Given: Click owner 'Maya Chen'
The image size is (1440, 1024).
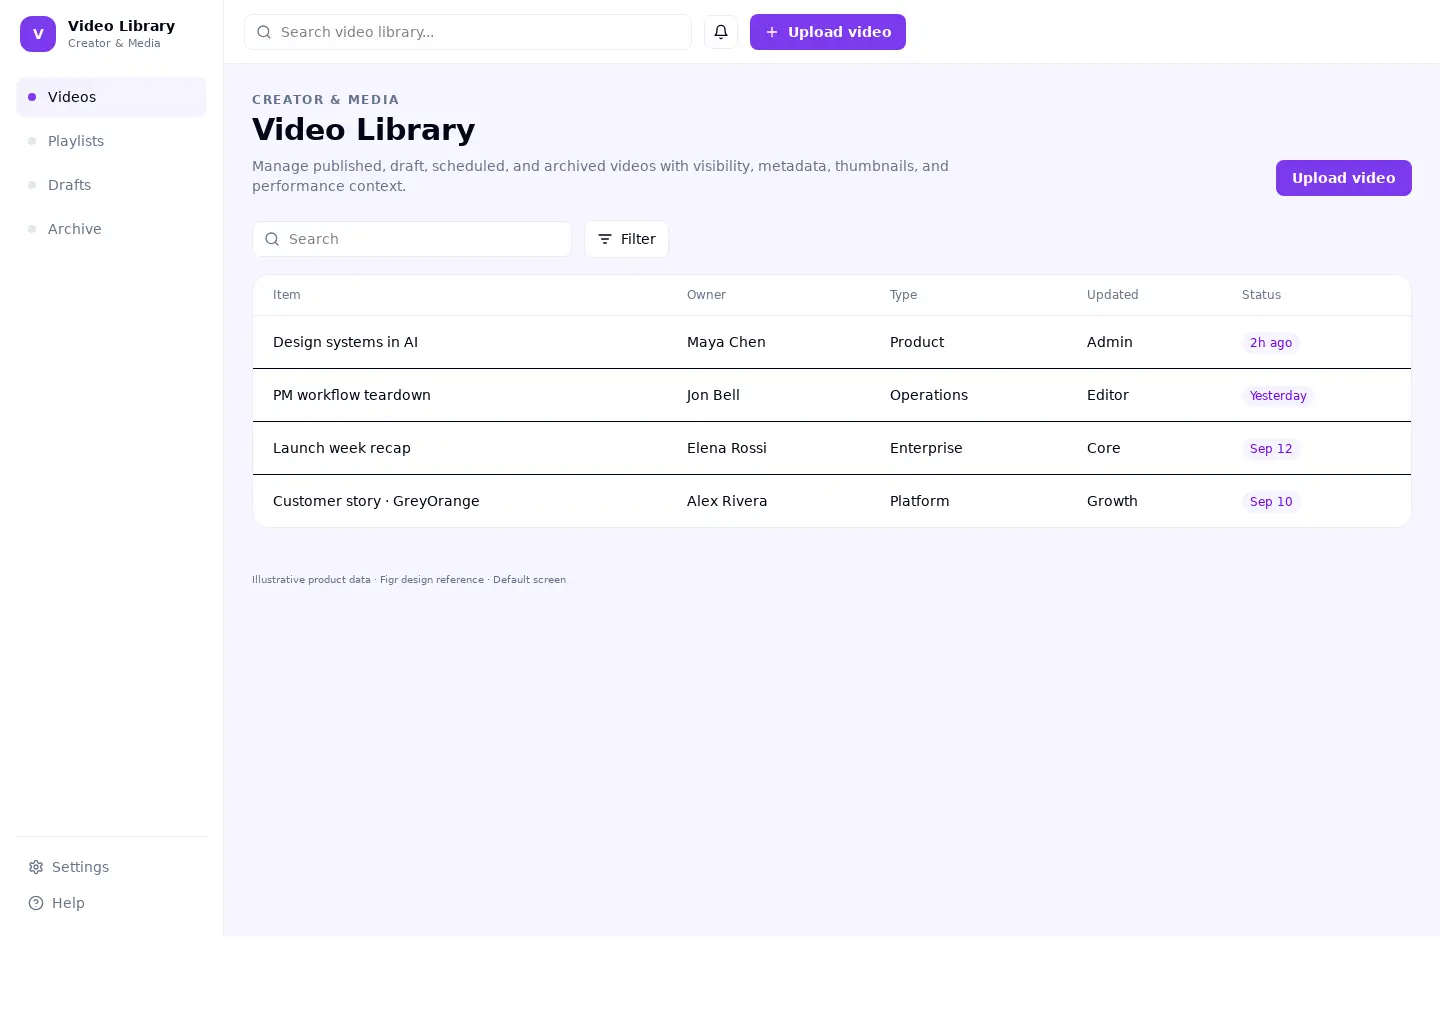Looking at the screenshot, I should [726, 342].
